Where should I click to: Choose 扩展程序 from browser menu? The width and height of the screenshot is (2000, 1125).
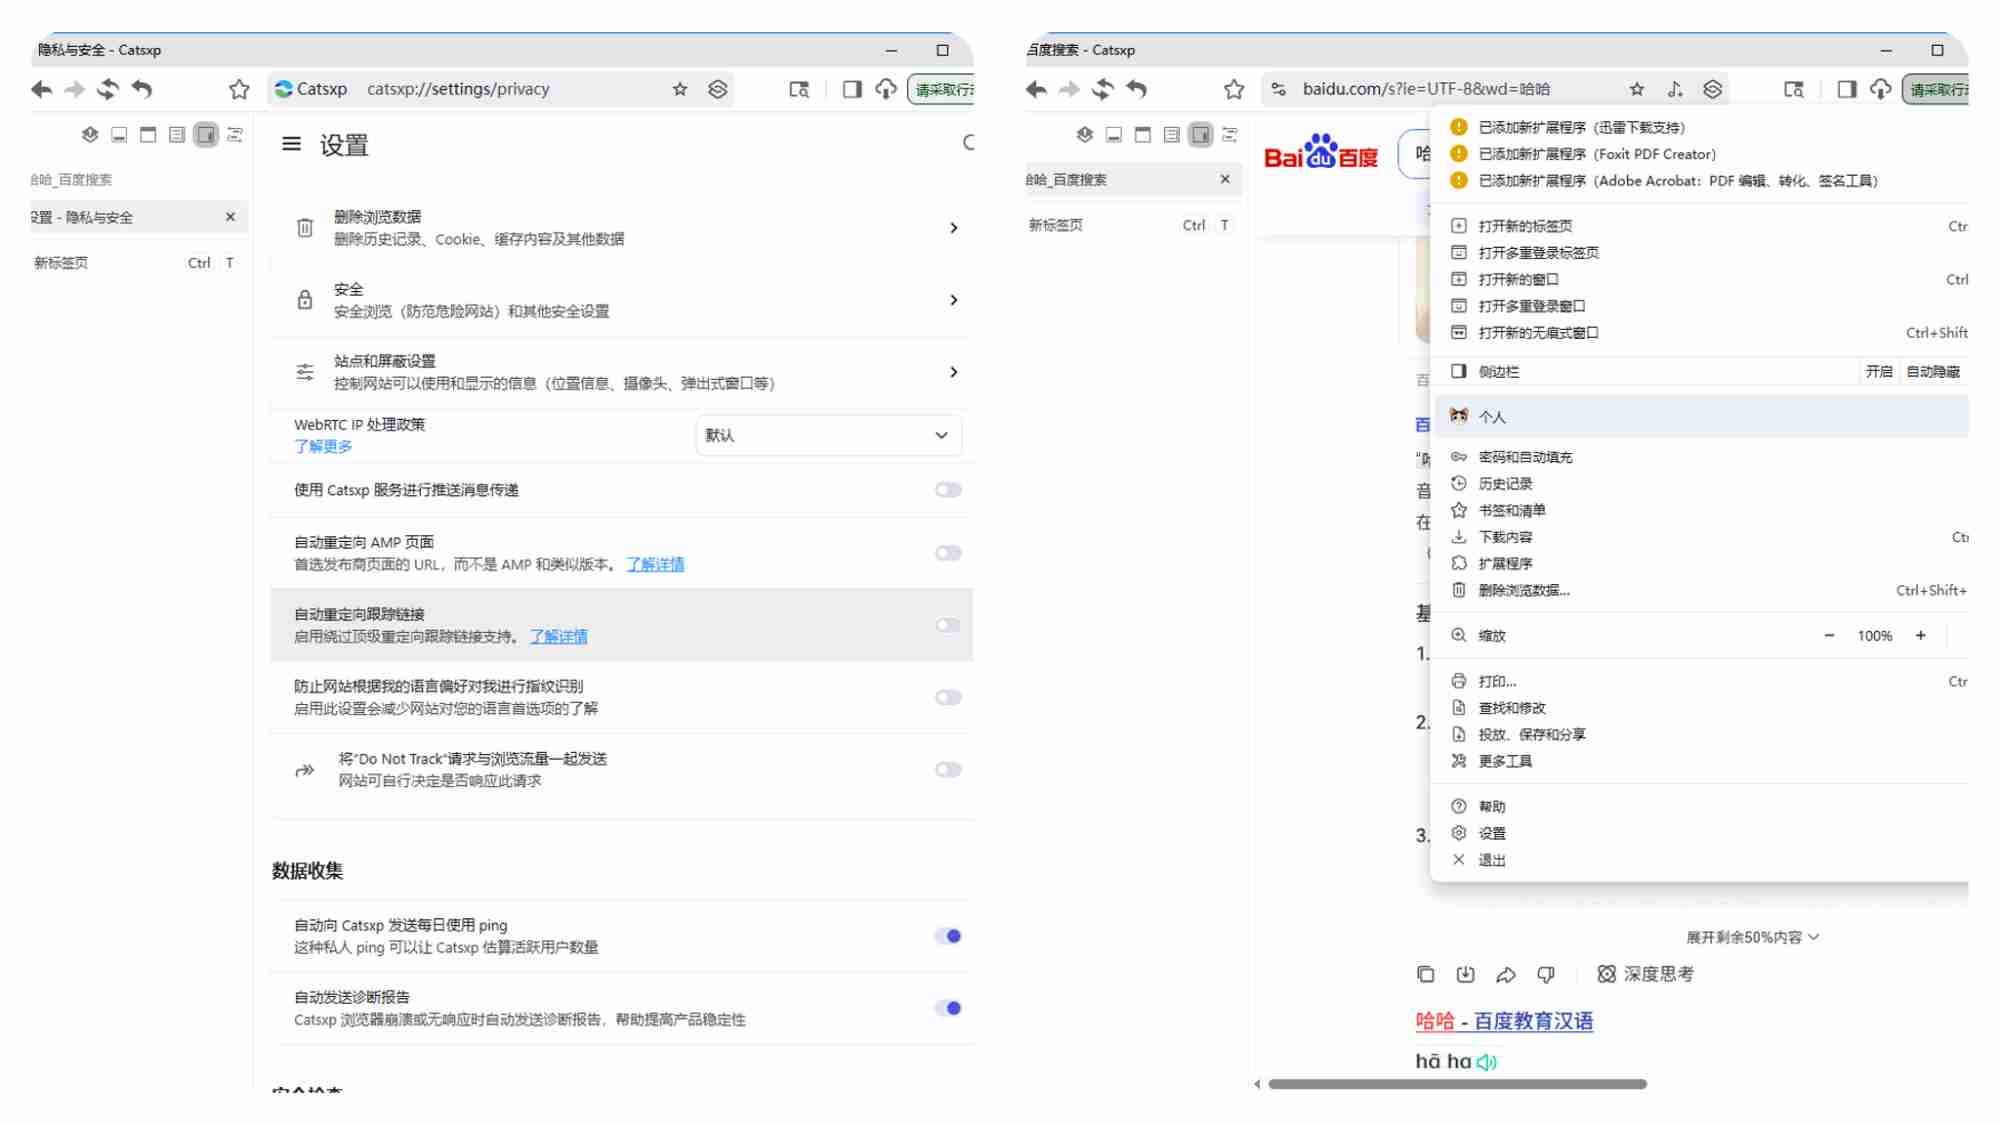pos(1505,564)
